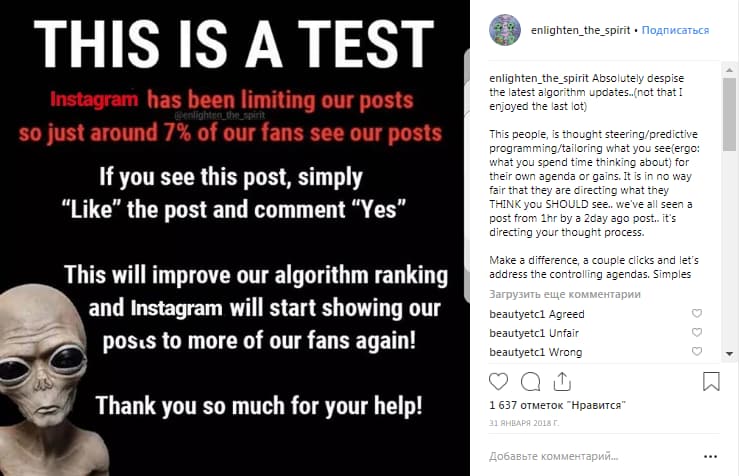Viewport: 739px width, 476px height.
Task: Click the scrollbar down arrow in comments
Action: click(730, 353)
